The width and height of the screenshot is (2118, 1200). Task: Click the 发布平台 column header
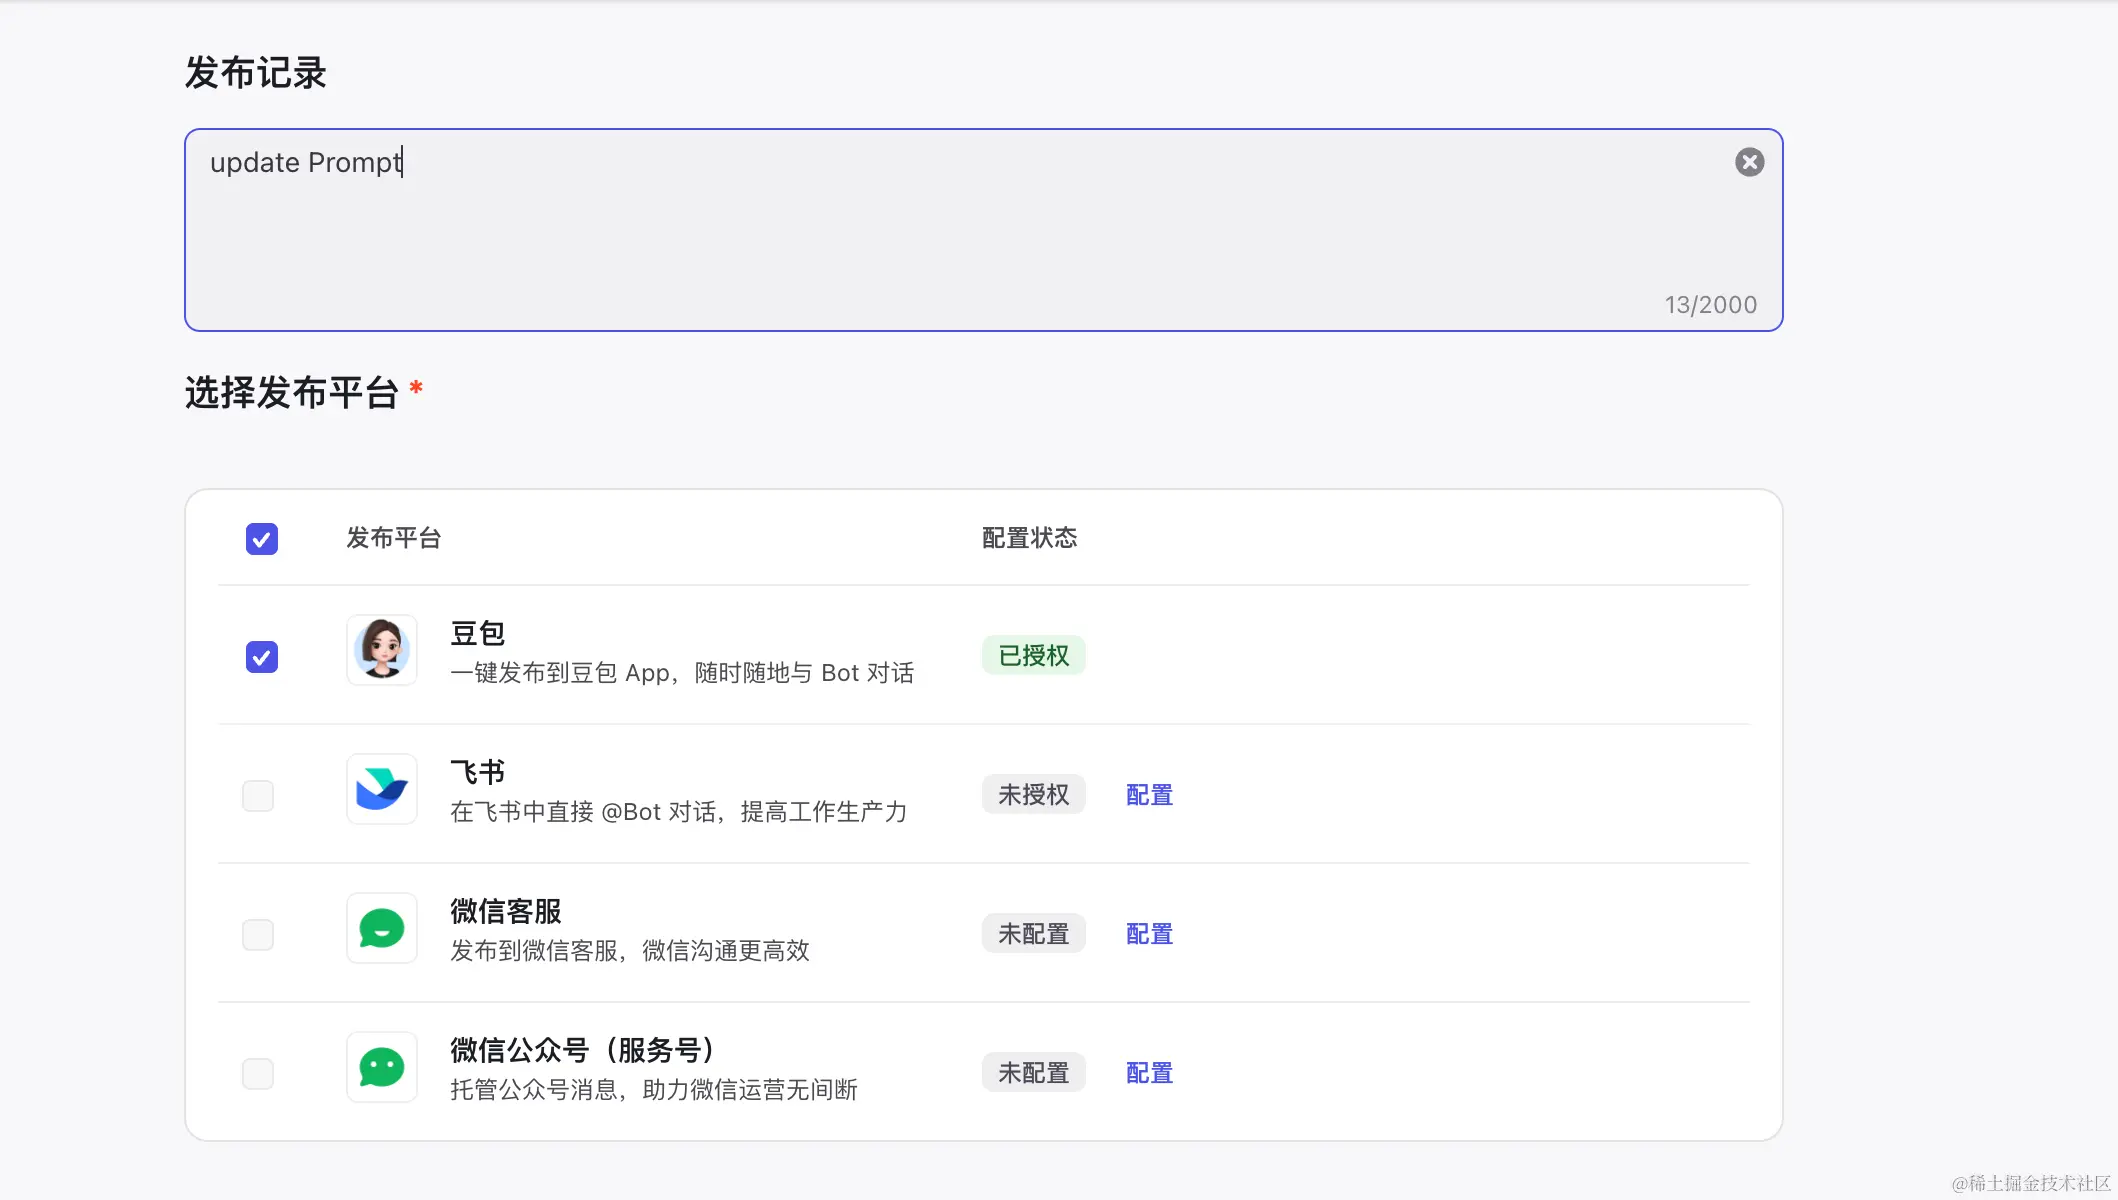(393, 538)
